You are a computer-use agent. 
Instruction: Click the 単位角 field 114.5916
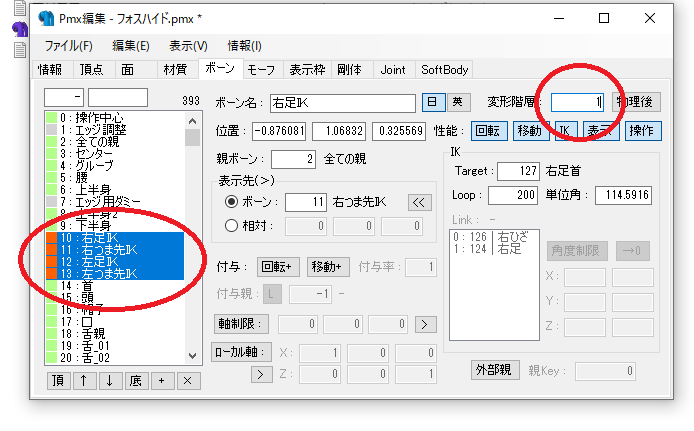(x=624, y=195)
